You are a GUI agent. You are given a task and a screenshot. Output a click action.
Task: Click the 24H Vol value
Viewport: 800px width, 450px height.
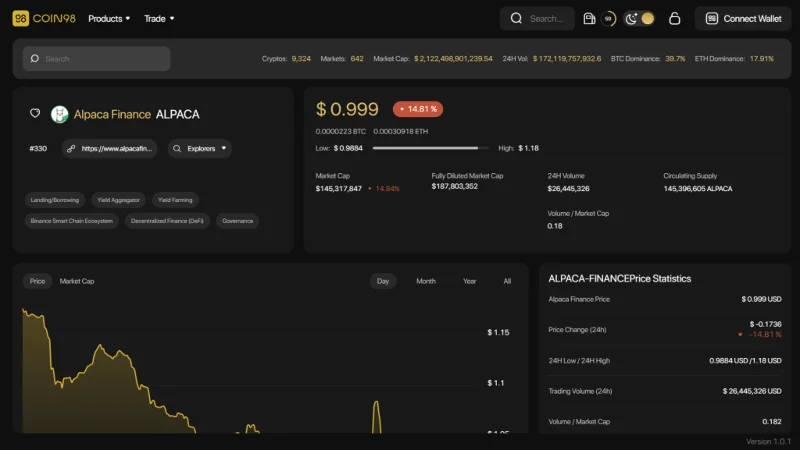pos(567,59)
